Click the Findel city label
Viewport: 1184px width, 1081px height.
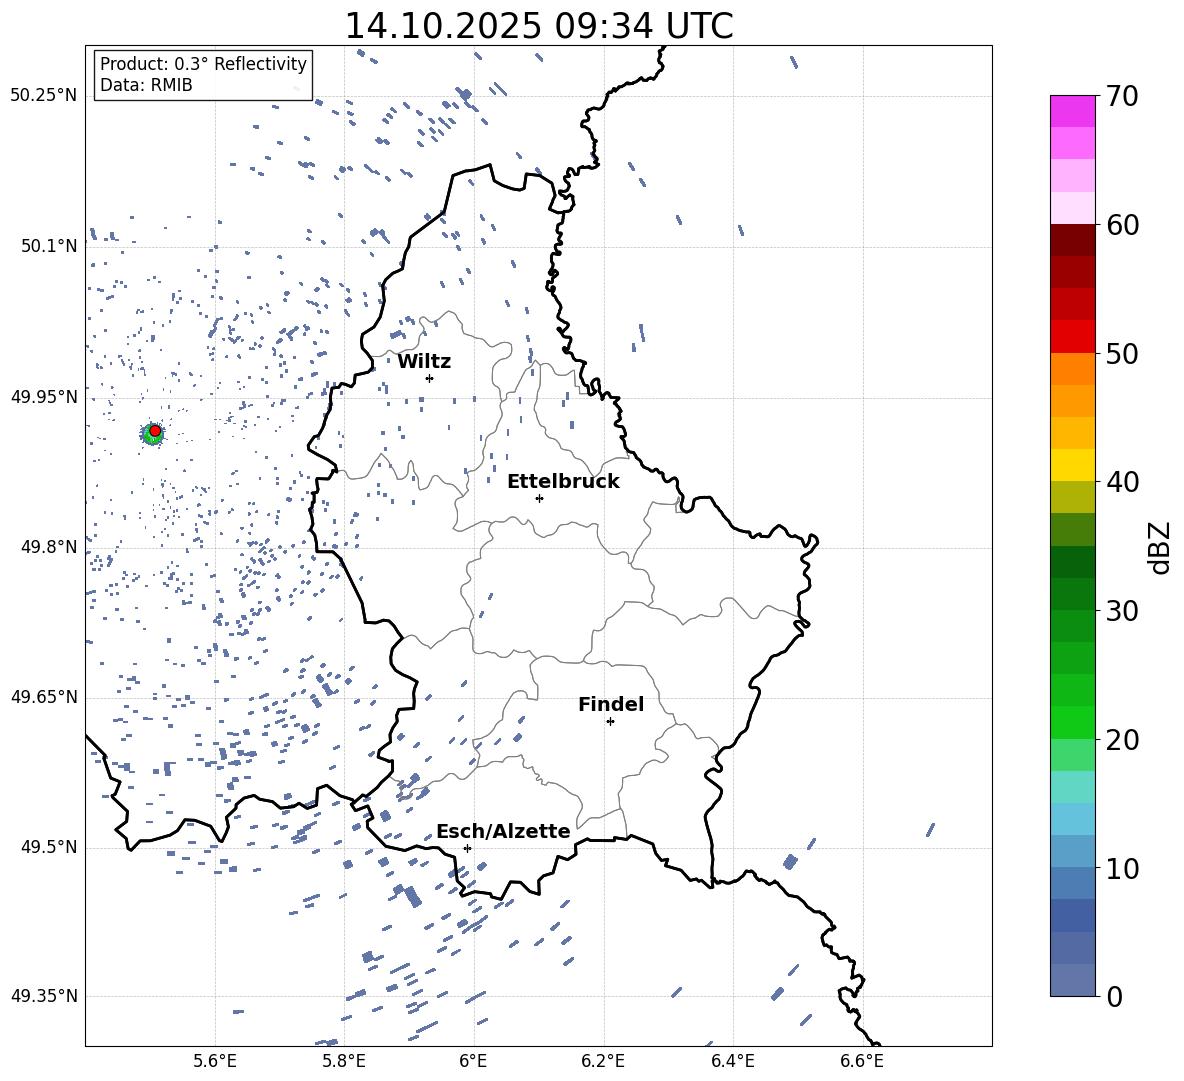611,704
